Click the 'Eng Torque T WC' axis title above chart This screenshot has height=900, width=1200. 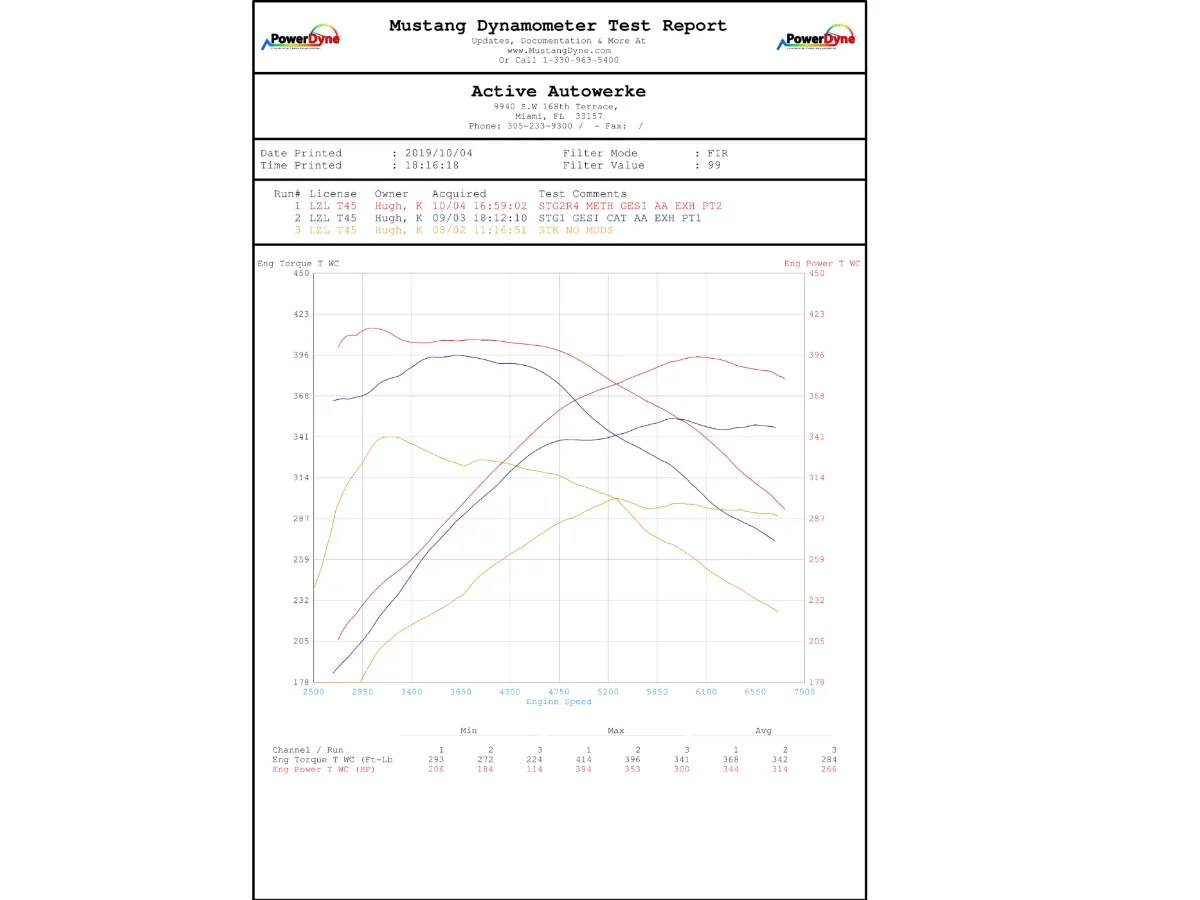click(x=298, y=263)
